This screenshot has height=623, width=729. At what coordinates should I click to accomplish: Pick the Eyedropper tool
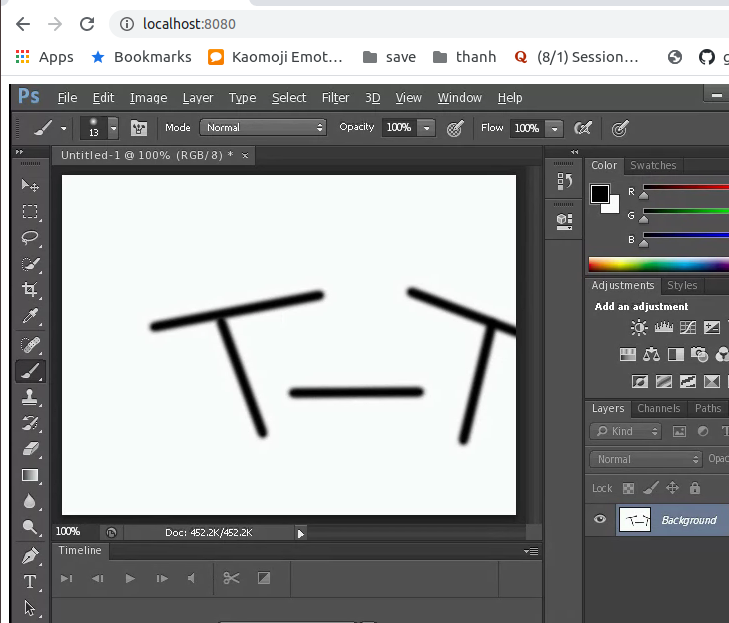coord(30,317)
